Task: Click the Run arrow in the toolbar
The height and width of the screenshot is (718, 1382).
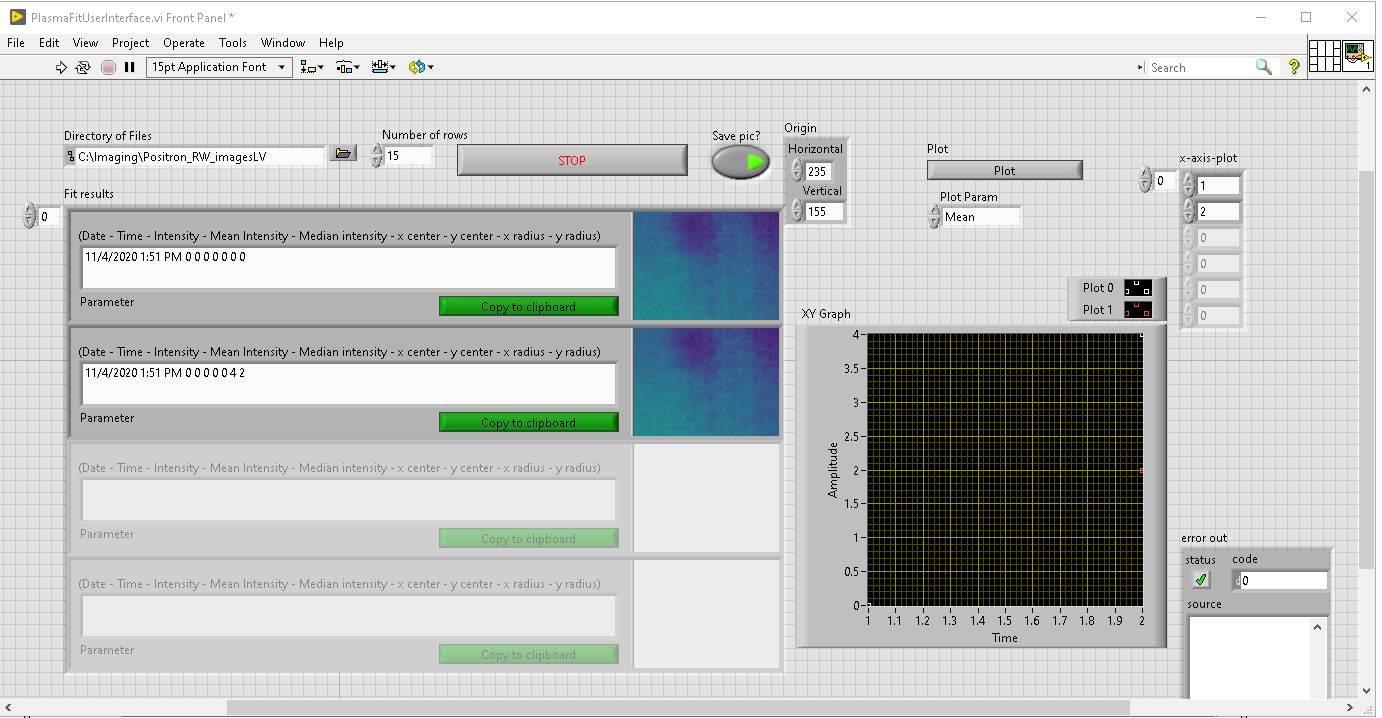Action: 61,67
